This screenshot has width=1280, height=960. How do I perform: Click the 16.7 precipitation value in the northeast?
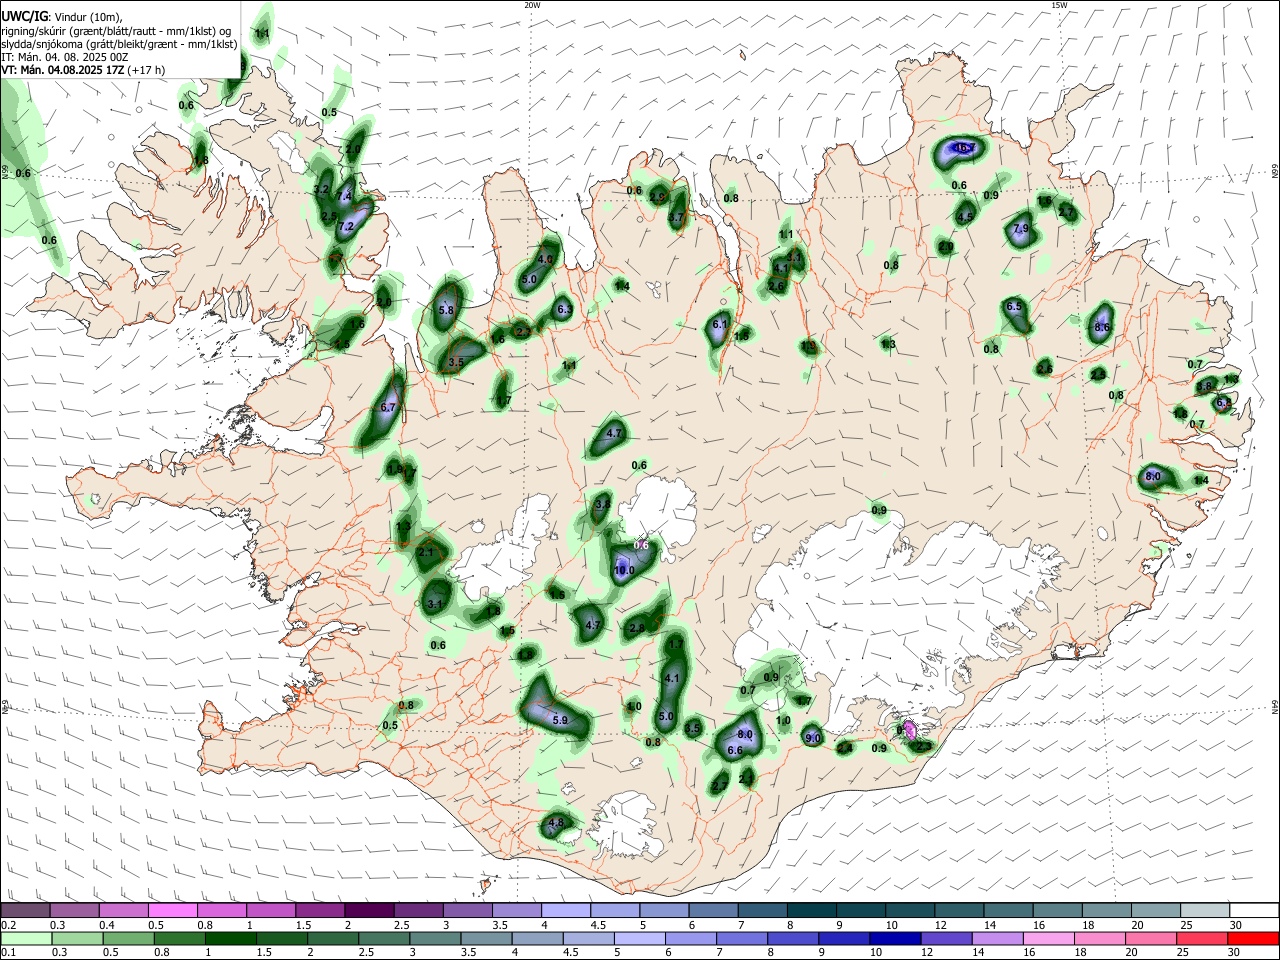click(x=965, y=148)
